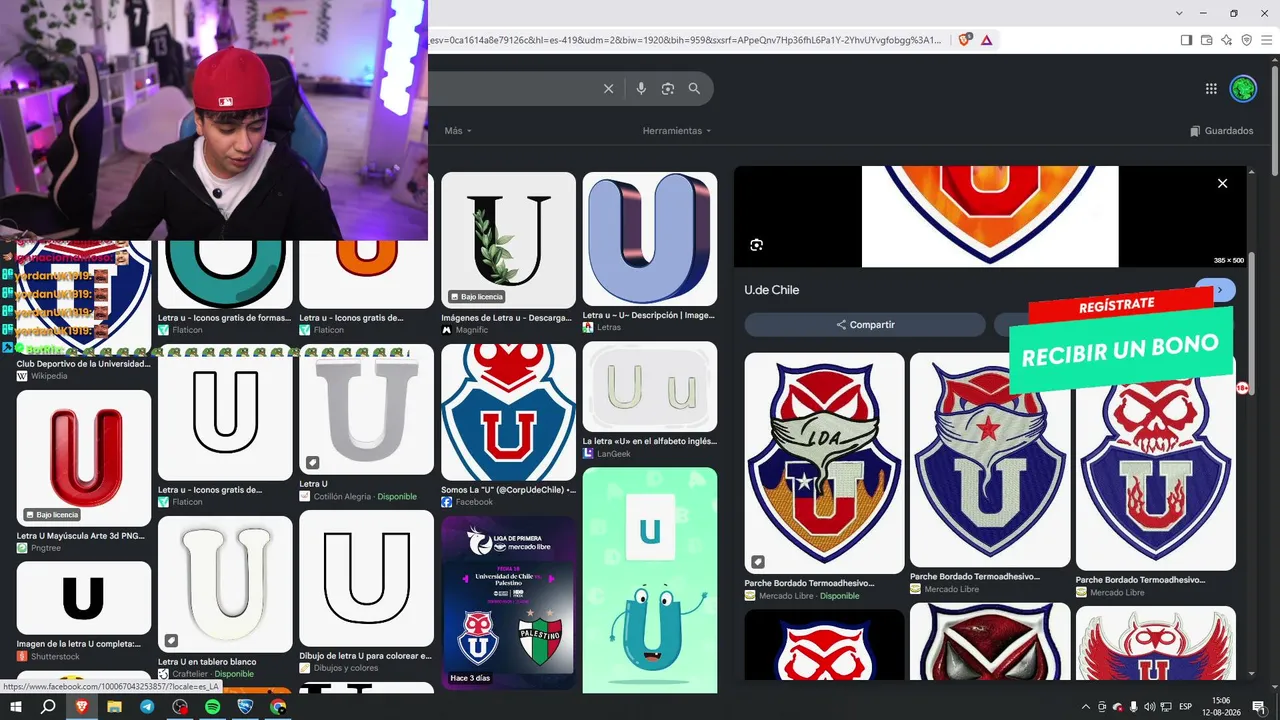This screenshot has height=720, width=1280.
Task: Open the Brave VPN shield icon
Action: tap(1246, 40)
